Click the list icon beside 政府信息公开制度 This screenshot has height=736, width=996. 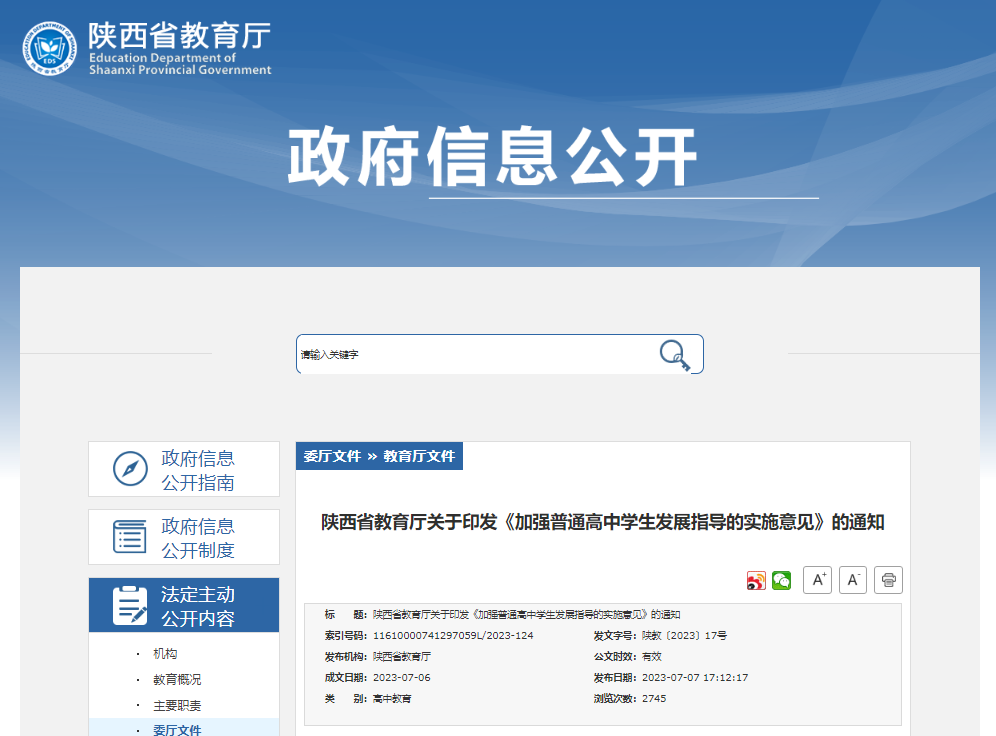(x=130, y=537)
